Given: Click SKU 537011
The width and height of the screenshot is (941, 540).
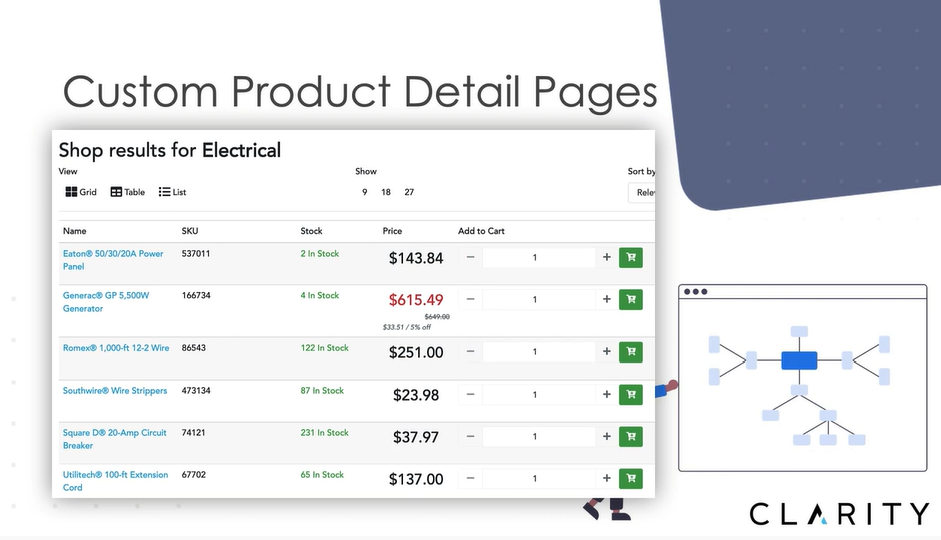Looking at the screenshot, I should (196, 254).
